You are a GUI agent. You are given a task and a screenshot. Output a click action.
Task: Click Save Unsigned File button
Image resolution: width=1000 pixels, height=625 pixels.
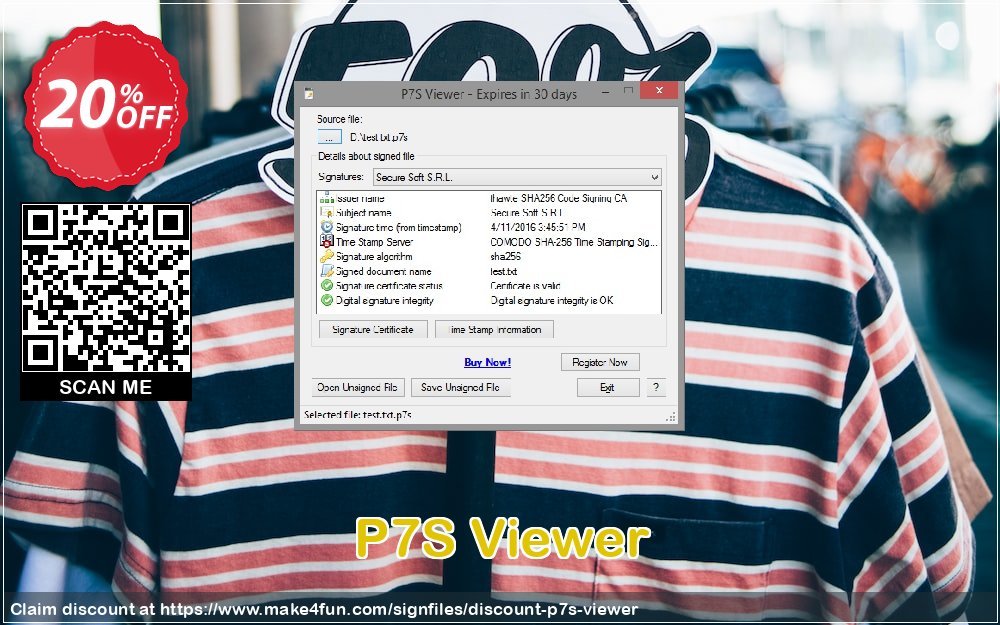pyautogui.click(x=460, y=387)
